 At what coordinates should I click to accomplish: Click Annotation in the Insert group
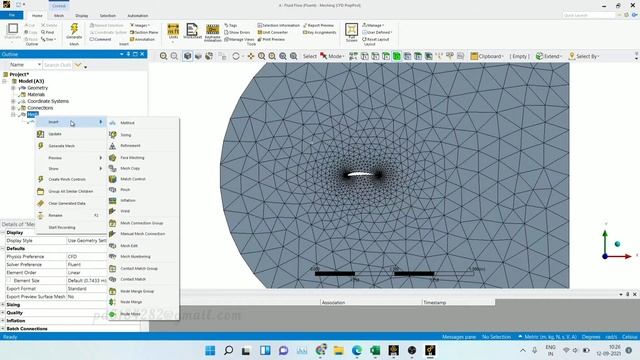[142, 40]
